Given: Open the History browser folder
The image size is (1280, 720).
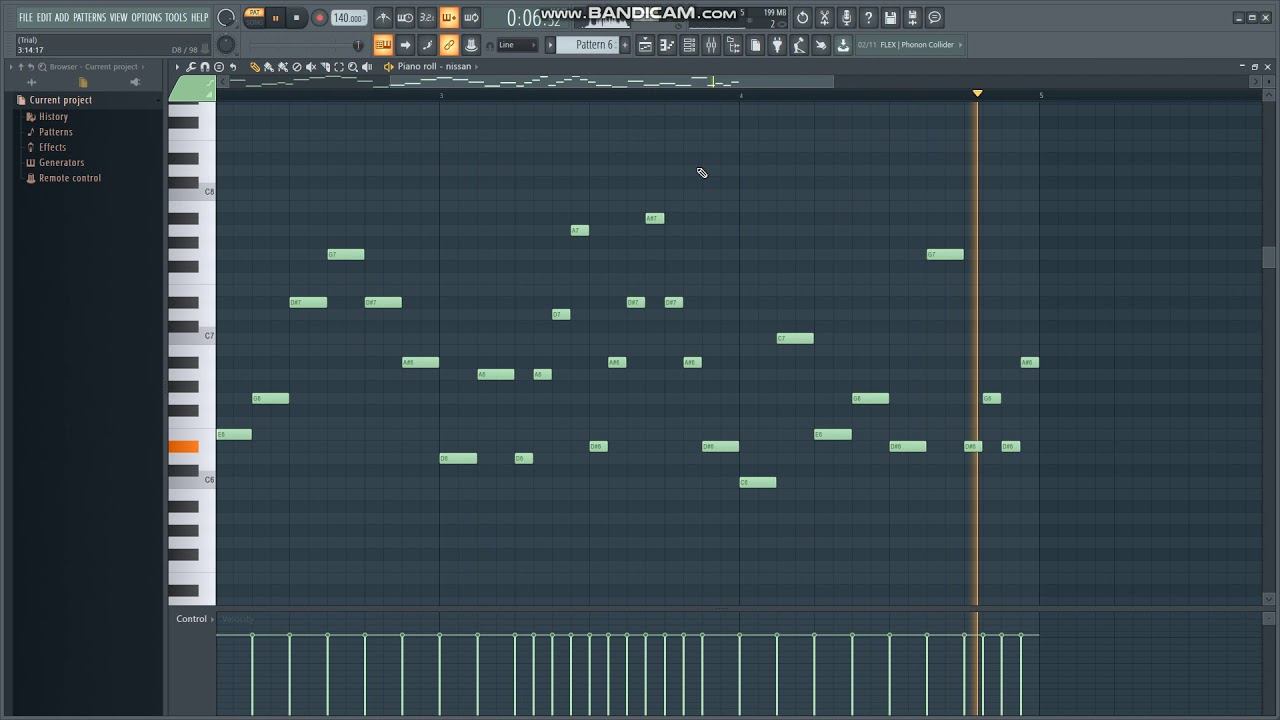Looking at the screenshot, I should coord(53,117).
